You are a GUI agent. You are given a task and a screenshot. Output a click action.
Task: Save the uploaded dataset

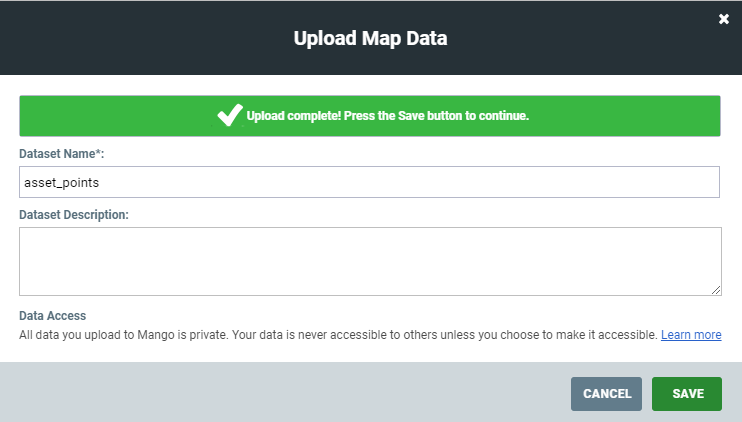click(687, 394)
